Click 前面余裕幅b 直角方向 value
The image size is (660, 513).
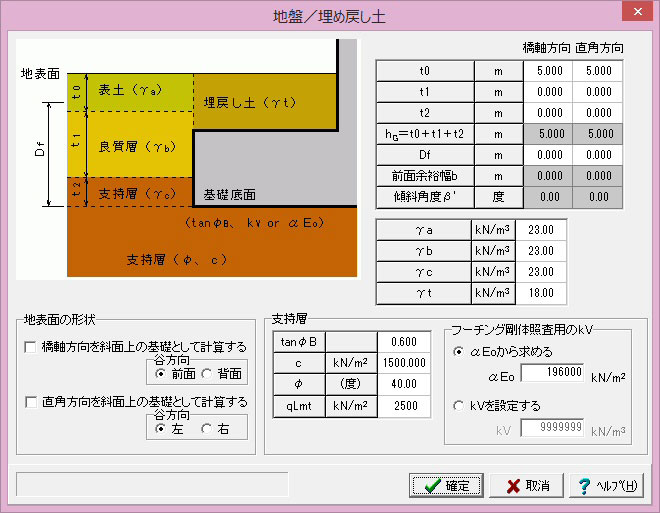597,176
